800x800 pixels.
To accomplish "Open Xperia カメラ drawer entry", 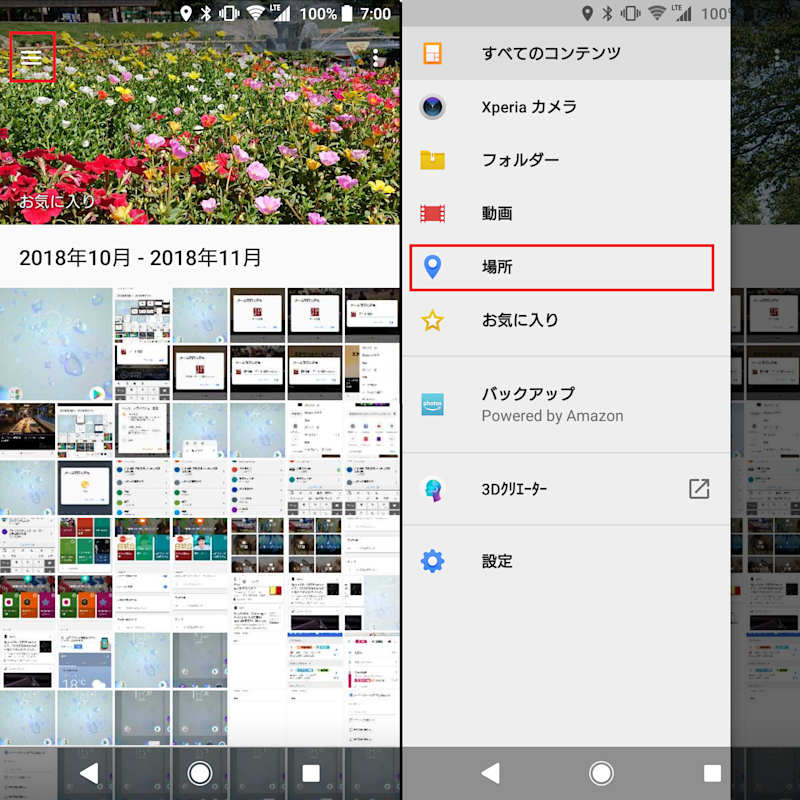I will click(566, 107).
